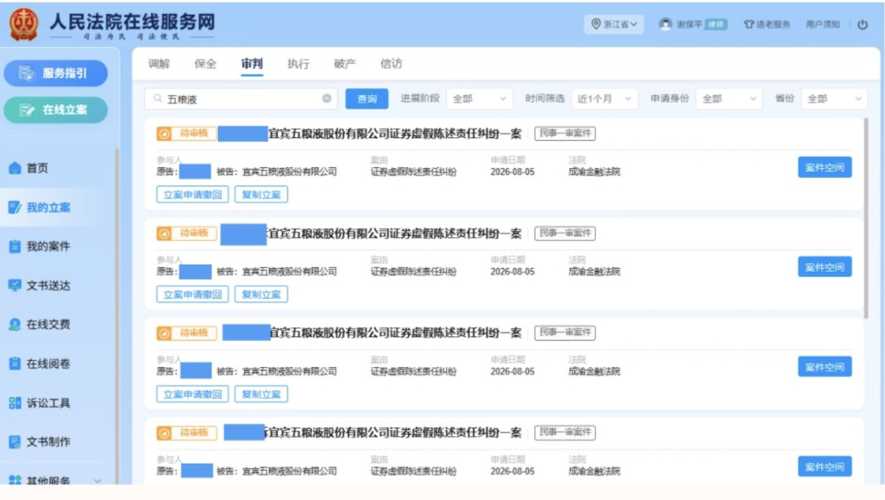Screen dimensions: 885x500
Task: Open 适老服务 elderly-friendly mode
Action: tap(766, 24)
